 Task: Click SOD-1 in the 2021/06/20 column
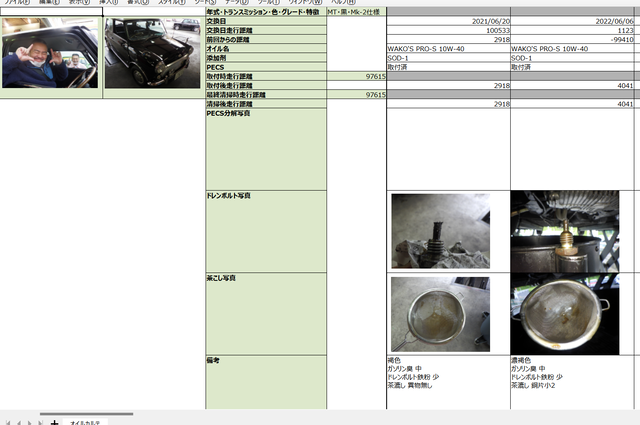tap(449, 58)
